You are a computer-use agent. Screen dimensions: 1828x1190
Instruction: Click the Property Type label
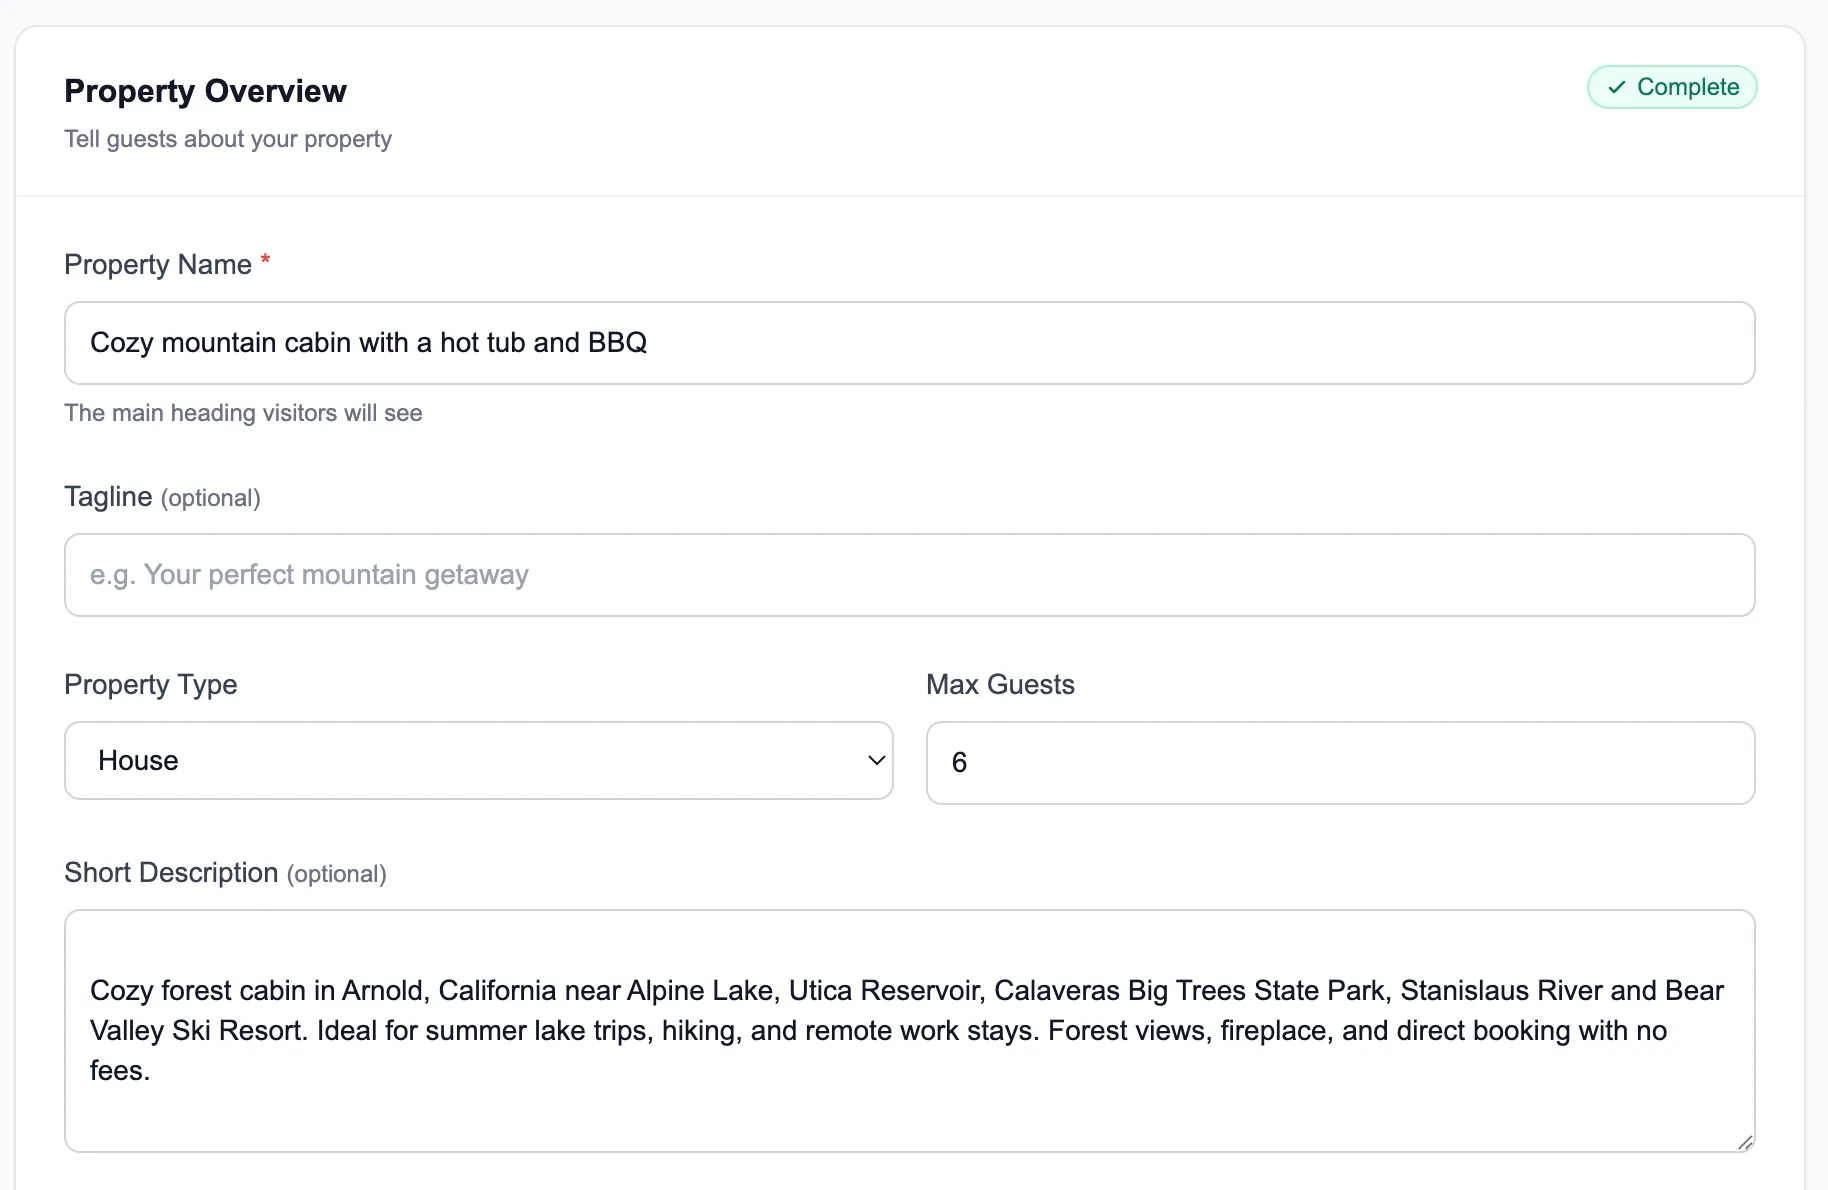[151, 685]
